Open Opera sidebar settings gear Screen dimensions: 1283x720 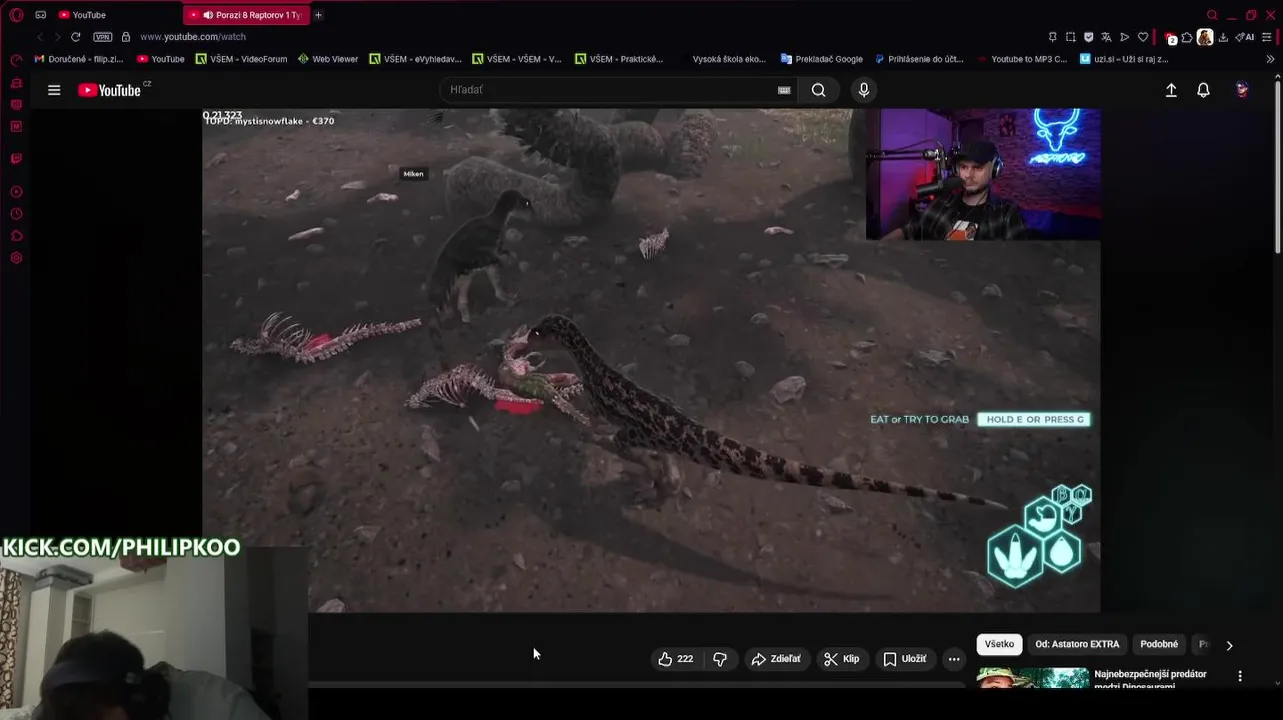point(16,258)
